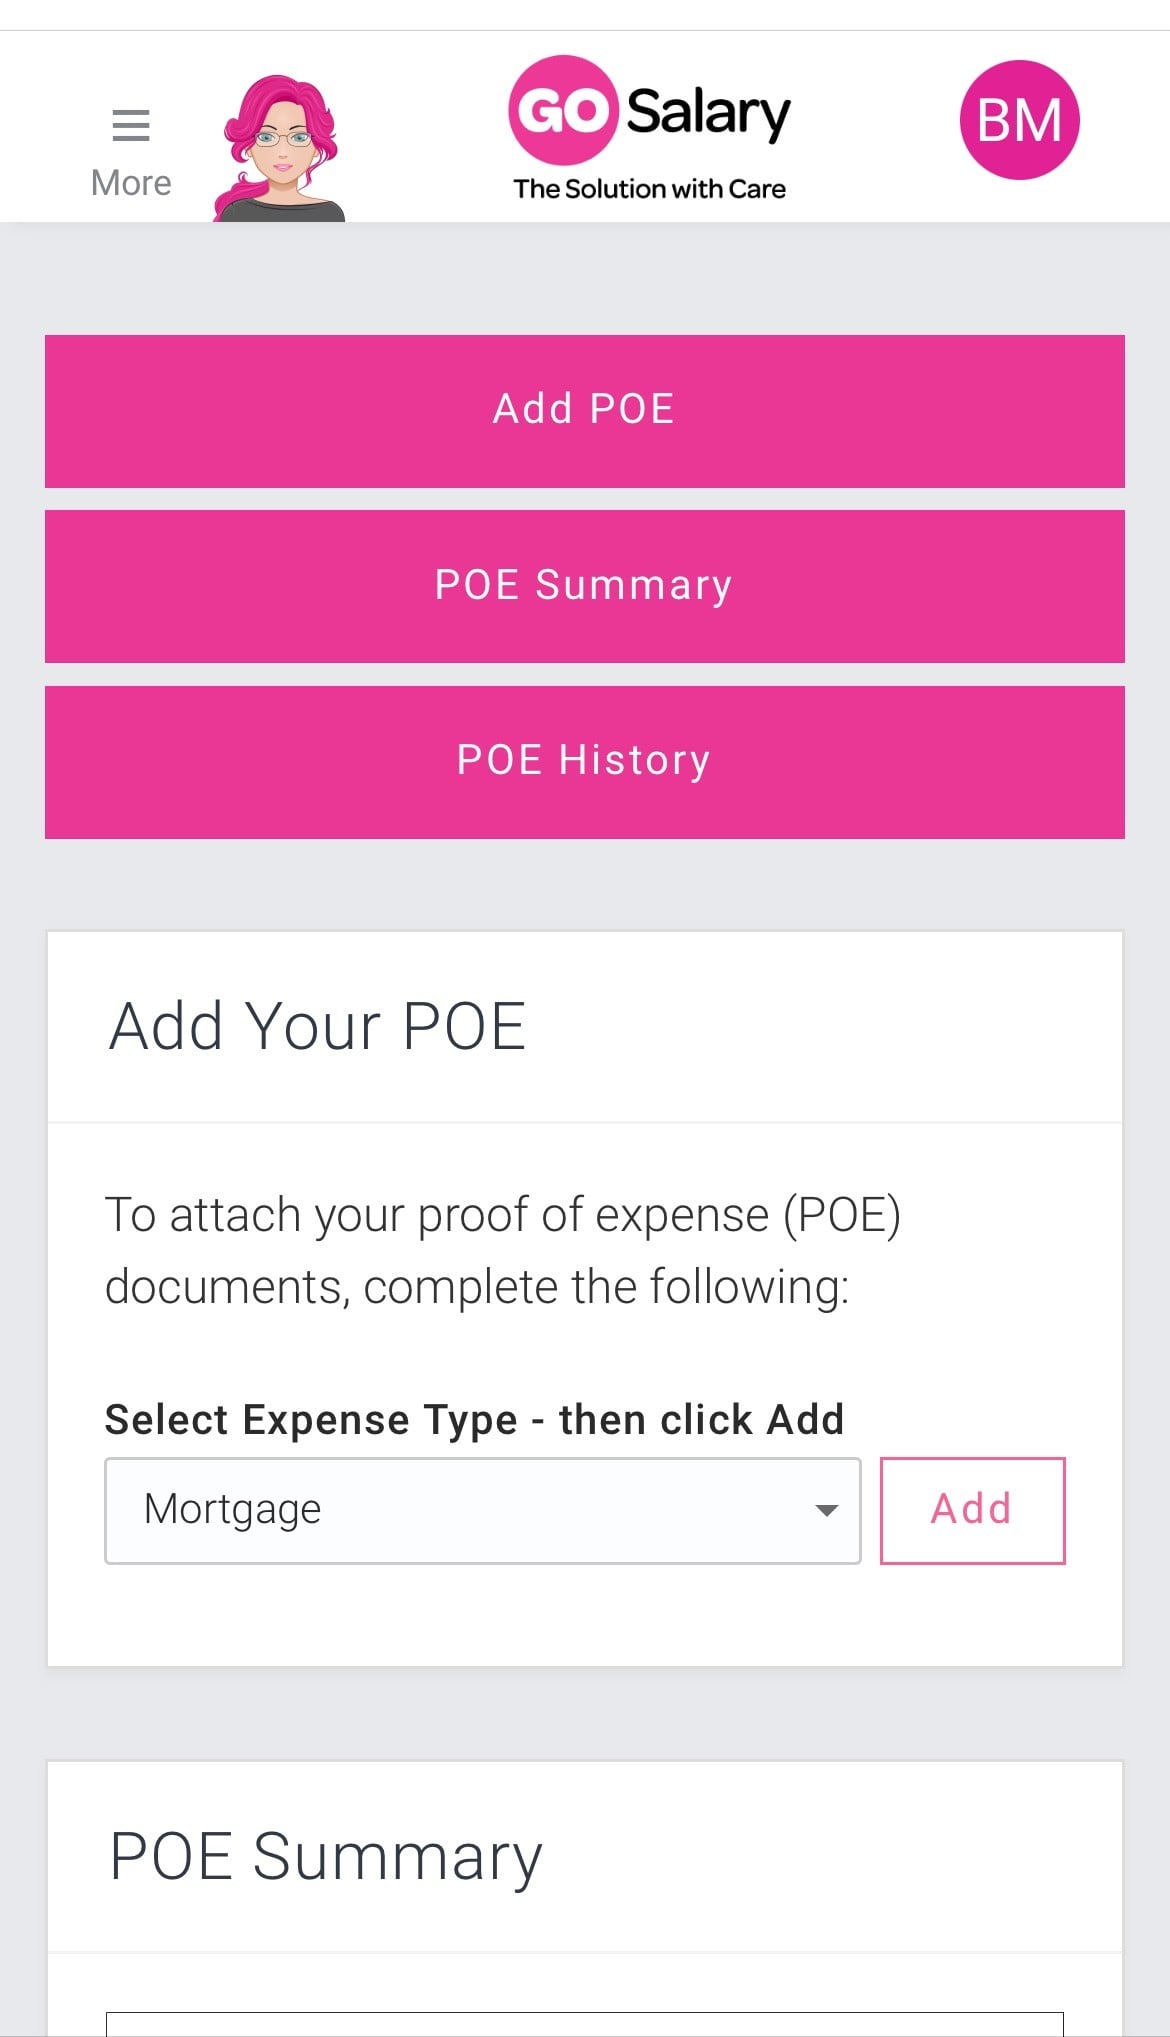Open the BM profile avatar badge
The height and width of the screenshot is (2037, 1170).
click(1019, 119)
